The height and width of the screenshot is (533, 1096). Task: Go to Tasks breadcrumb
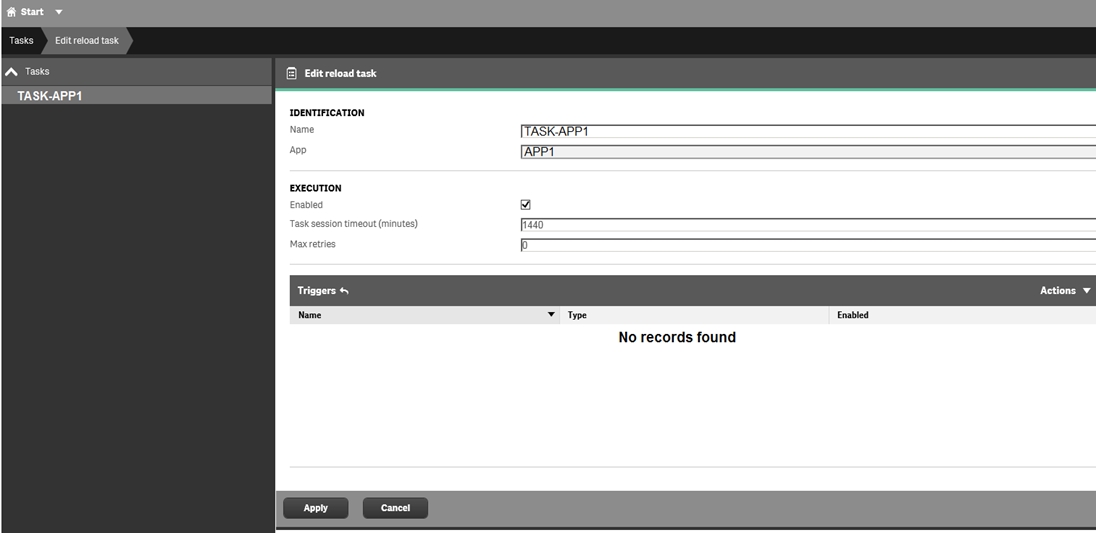pyautogui.click(x=21, y=41)
